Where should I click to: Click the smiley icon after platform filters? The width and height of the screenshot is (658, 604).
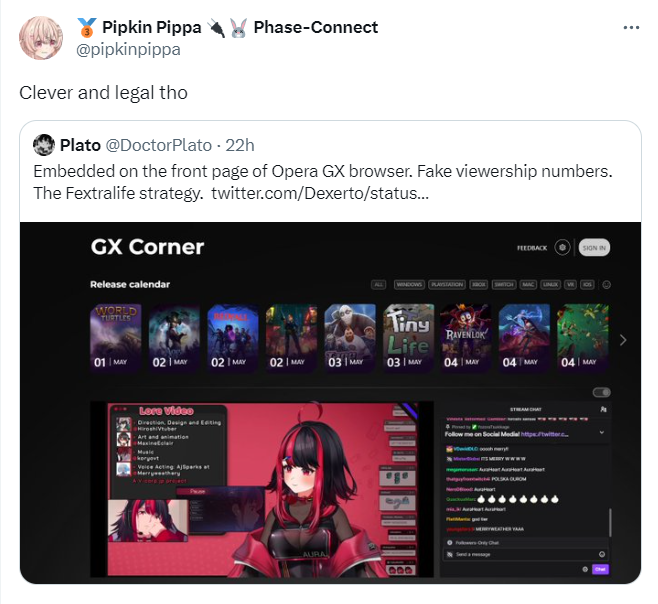click(x=606, y=285)
